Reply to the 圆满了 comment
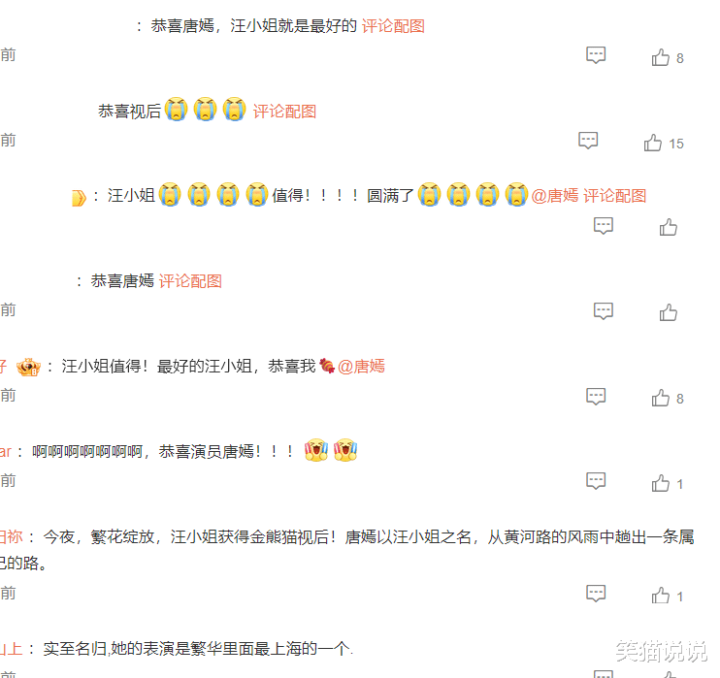This screenshot has height=678, width=720. tap(603, 226)
